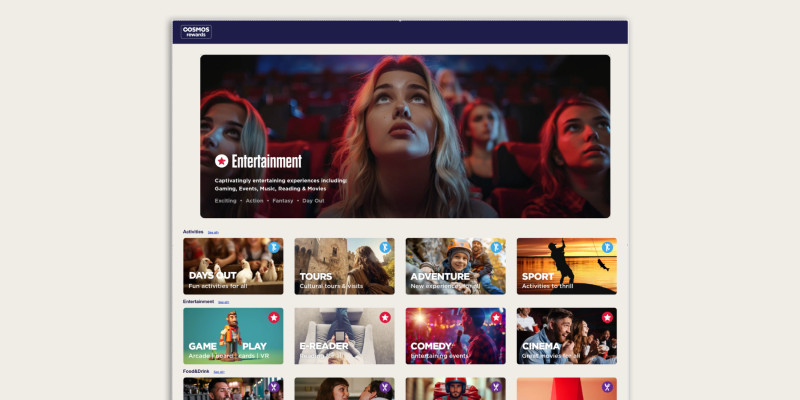Click the 'Food&Drink' section heading
This screenshot has height=400, width=800.
tap(196, 371)
